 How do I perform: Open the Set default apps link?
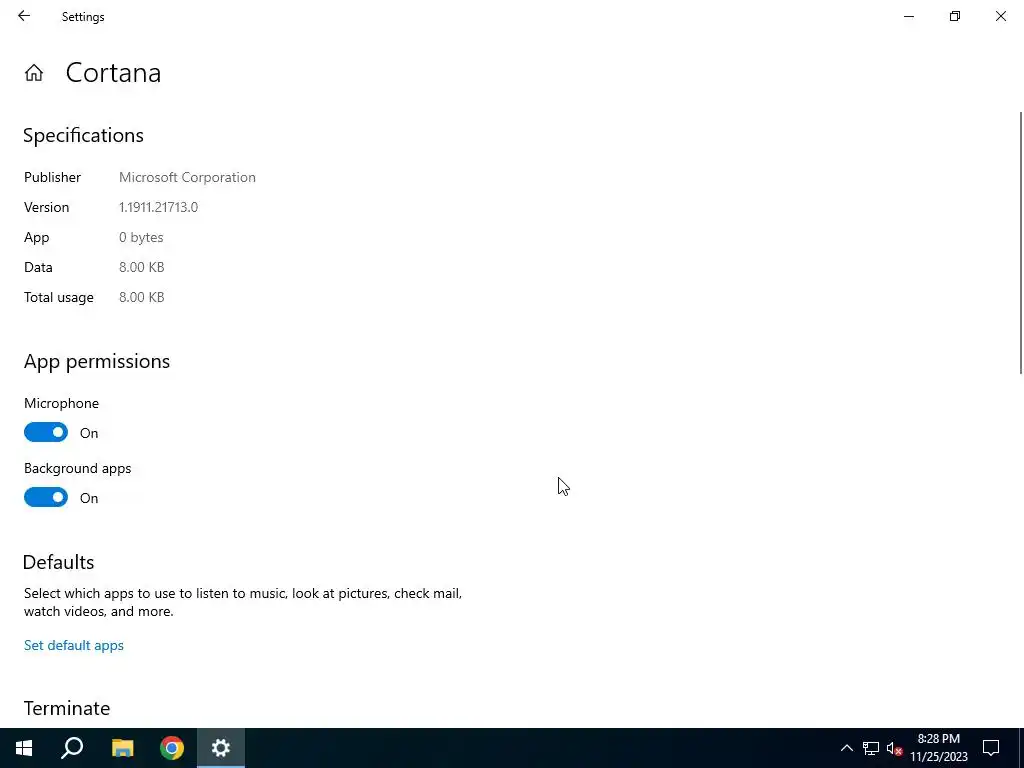(x=74, y=645)
